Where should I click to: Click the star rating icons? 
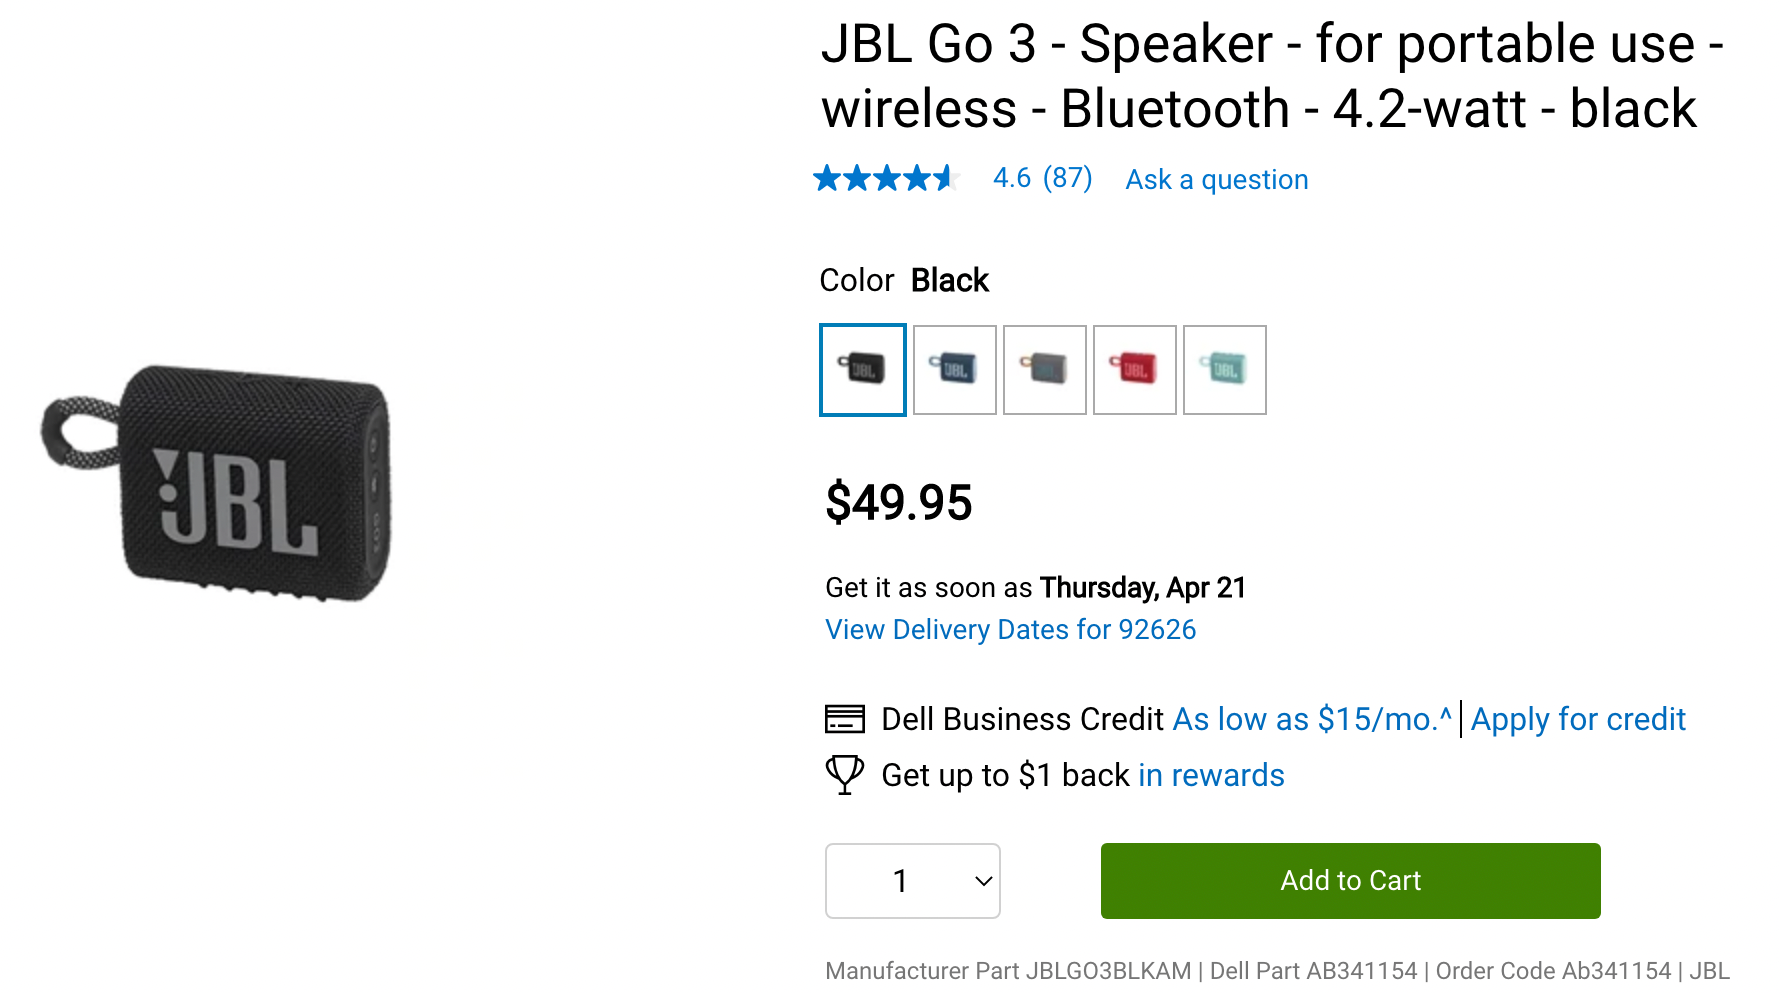886,179
